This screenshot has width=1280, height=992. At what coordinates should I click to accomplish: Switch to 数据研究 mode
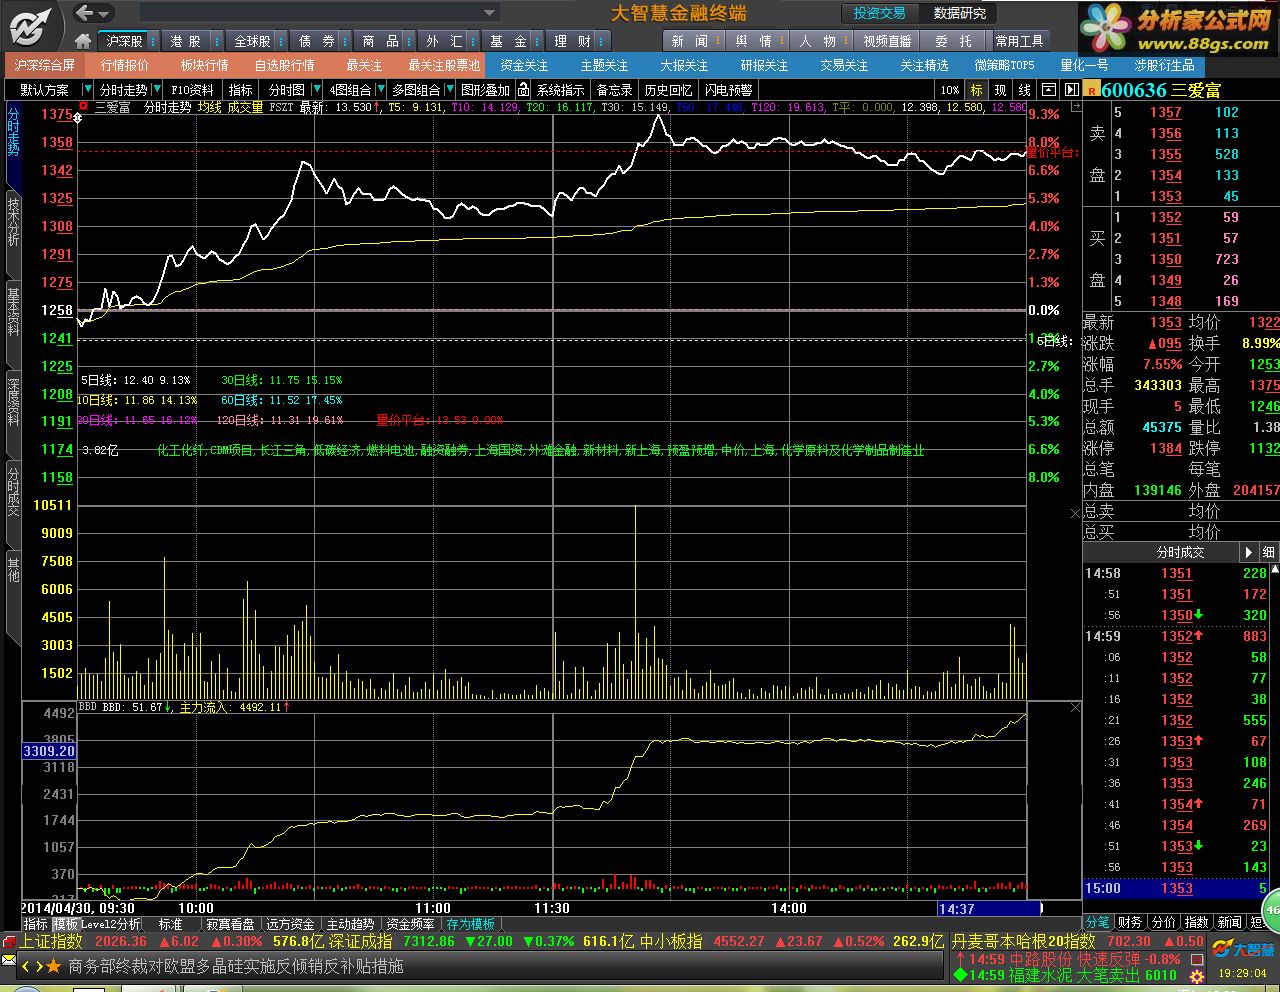click(959, 13)
